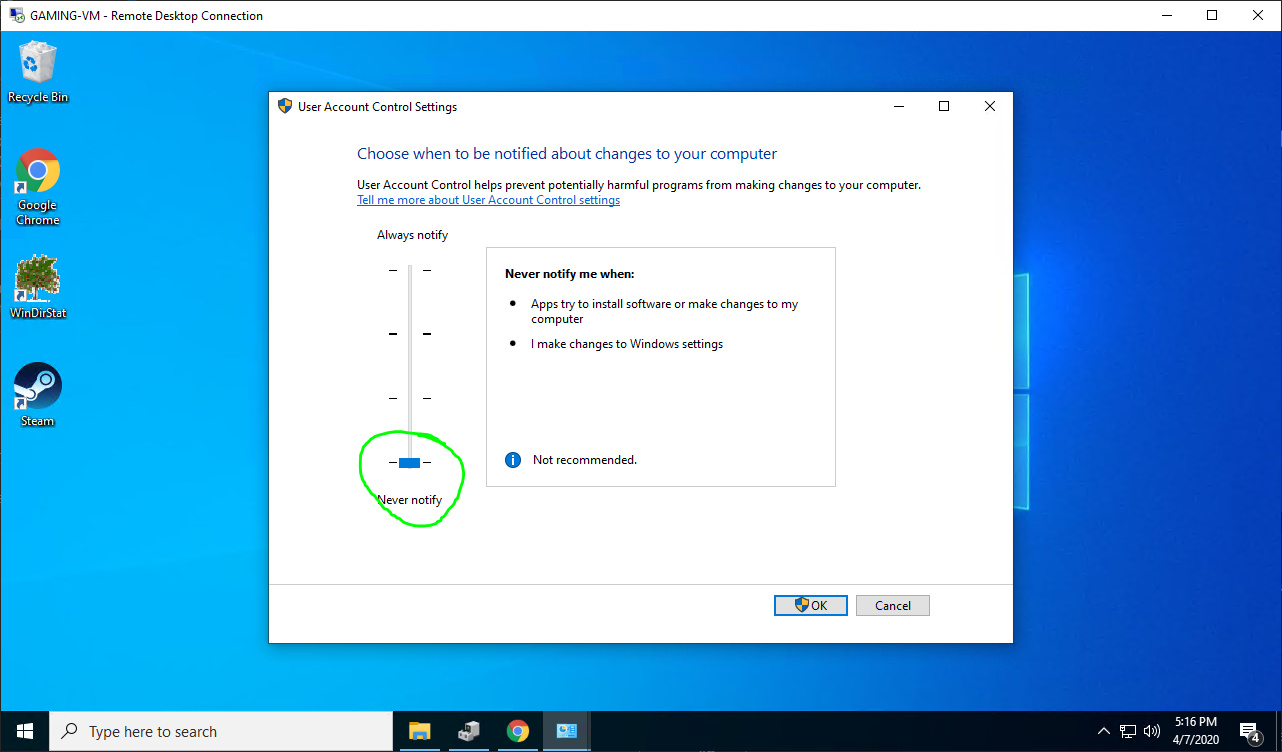Click the blue info icon beside Not recommended
This screenshot has width=1282, height=752.
tap(513, 460)
